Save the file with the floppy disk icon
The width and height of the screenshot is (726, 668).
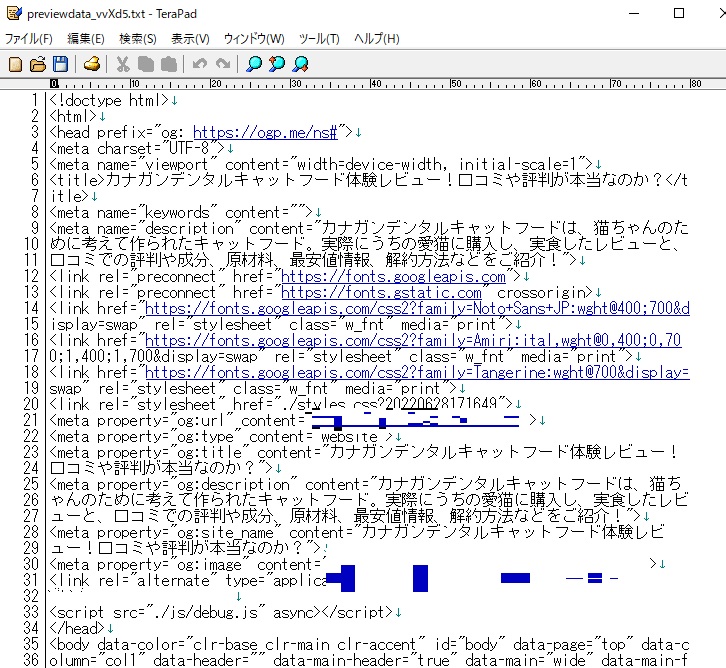coord(61,64)
